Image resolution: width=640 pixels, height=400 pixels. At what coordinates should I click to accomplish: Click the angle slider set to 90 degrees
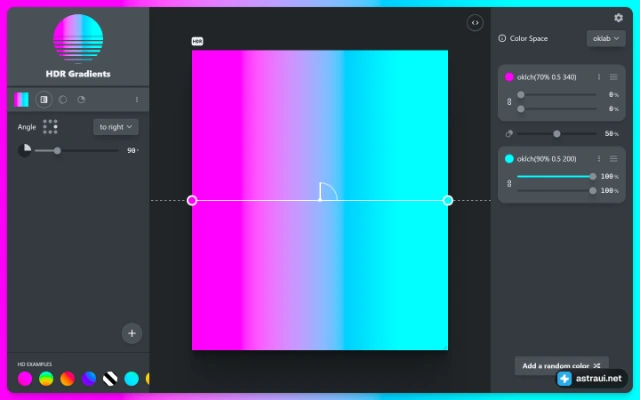click(76, 151)
